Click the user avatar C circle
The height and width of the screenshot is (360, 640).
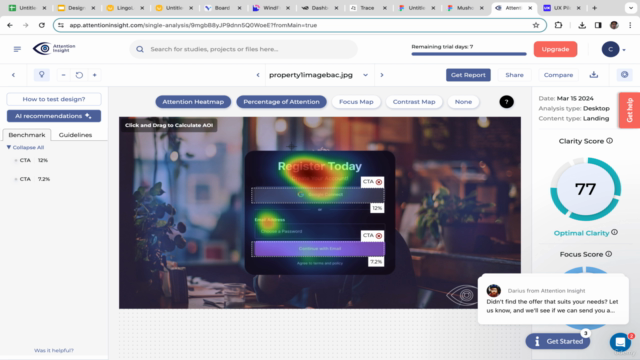coord(610,49)
